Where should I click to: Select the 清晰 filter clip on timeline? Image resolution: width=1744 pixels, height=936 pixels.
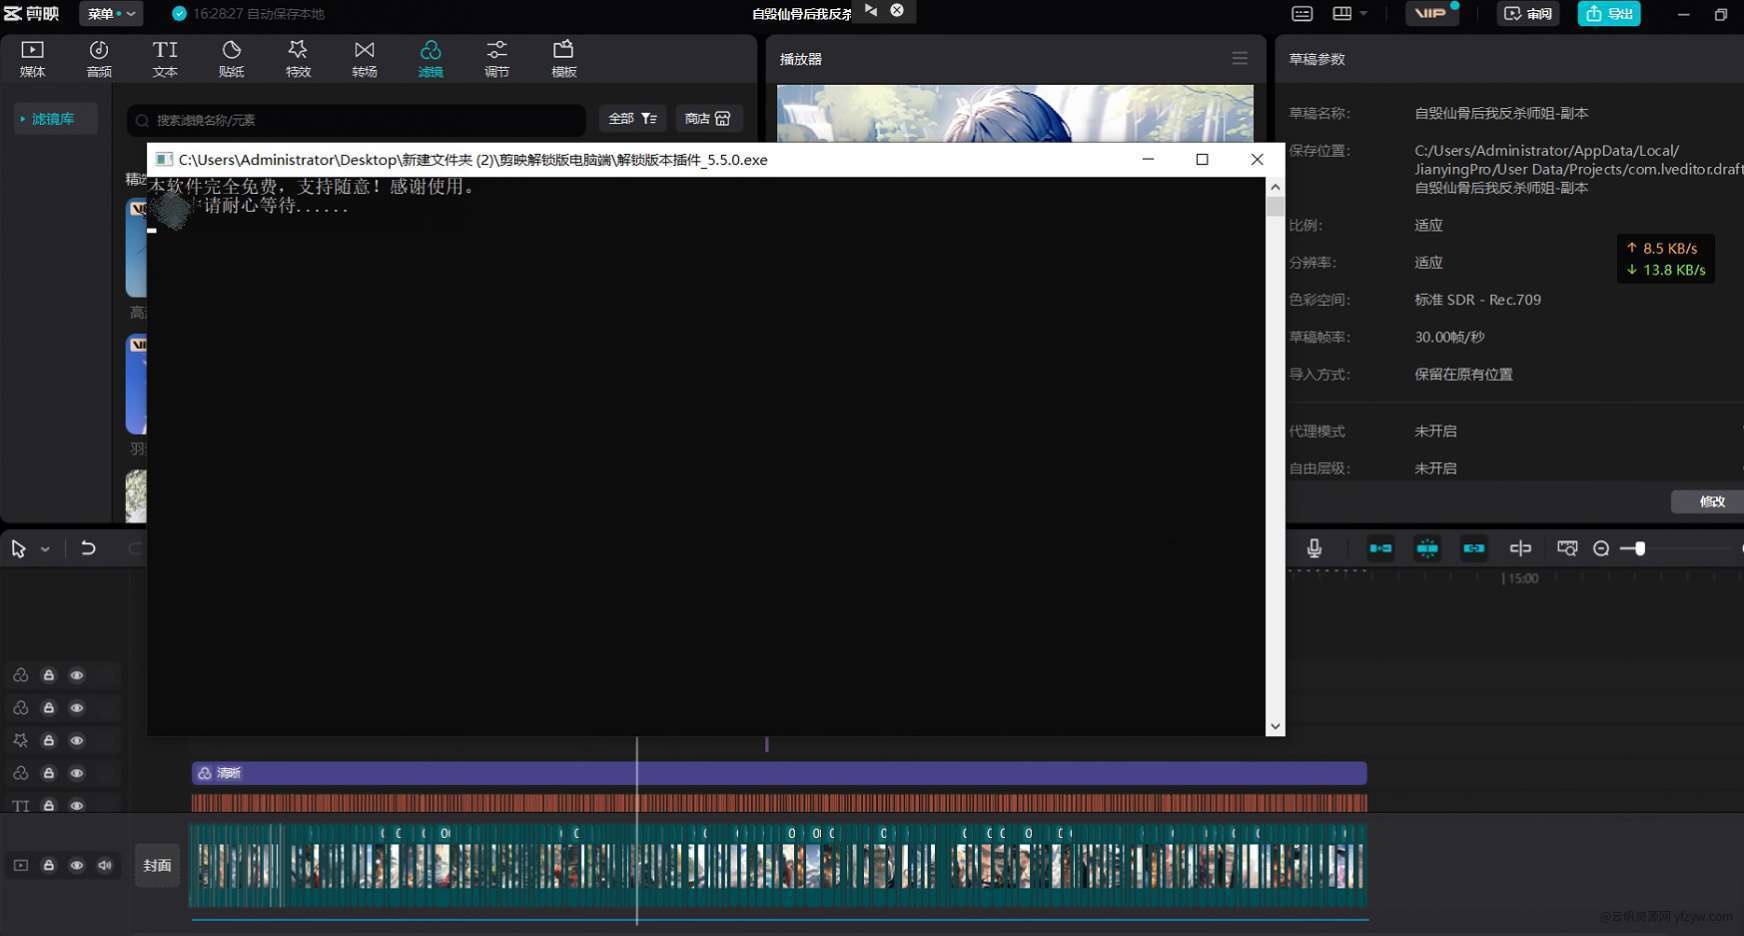coord(779,773)
